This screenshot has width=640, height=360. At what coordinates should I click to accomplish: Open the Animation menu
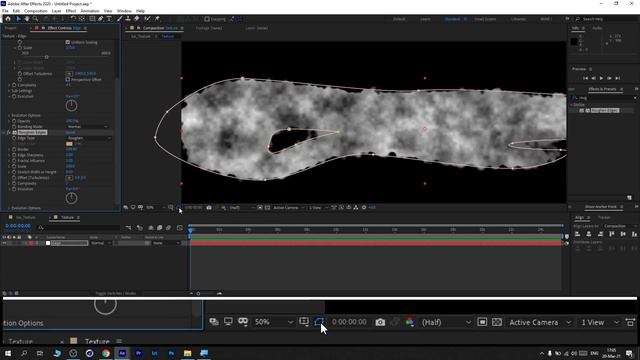tap(90, 11)
